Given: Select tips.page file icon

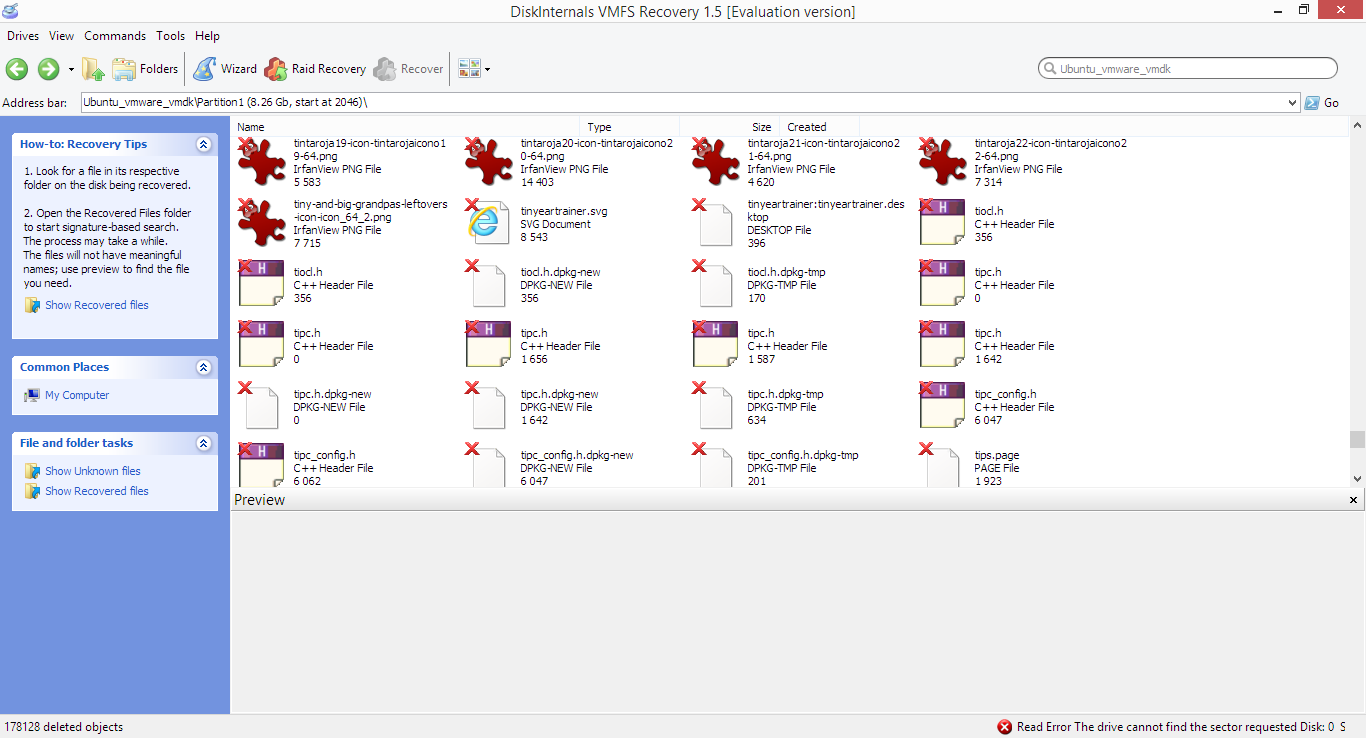Looking at the screenshot, I should tap(942, 465).
